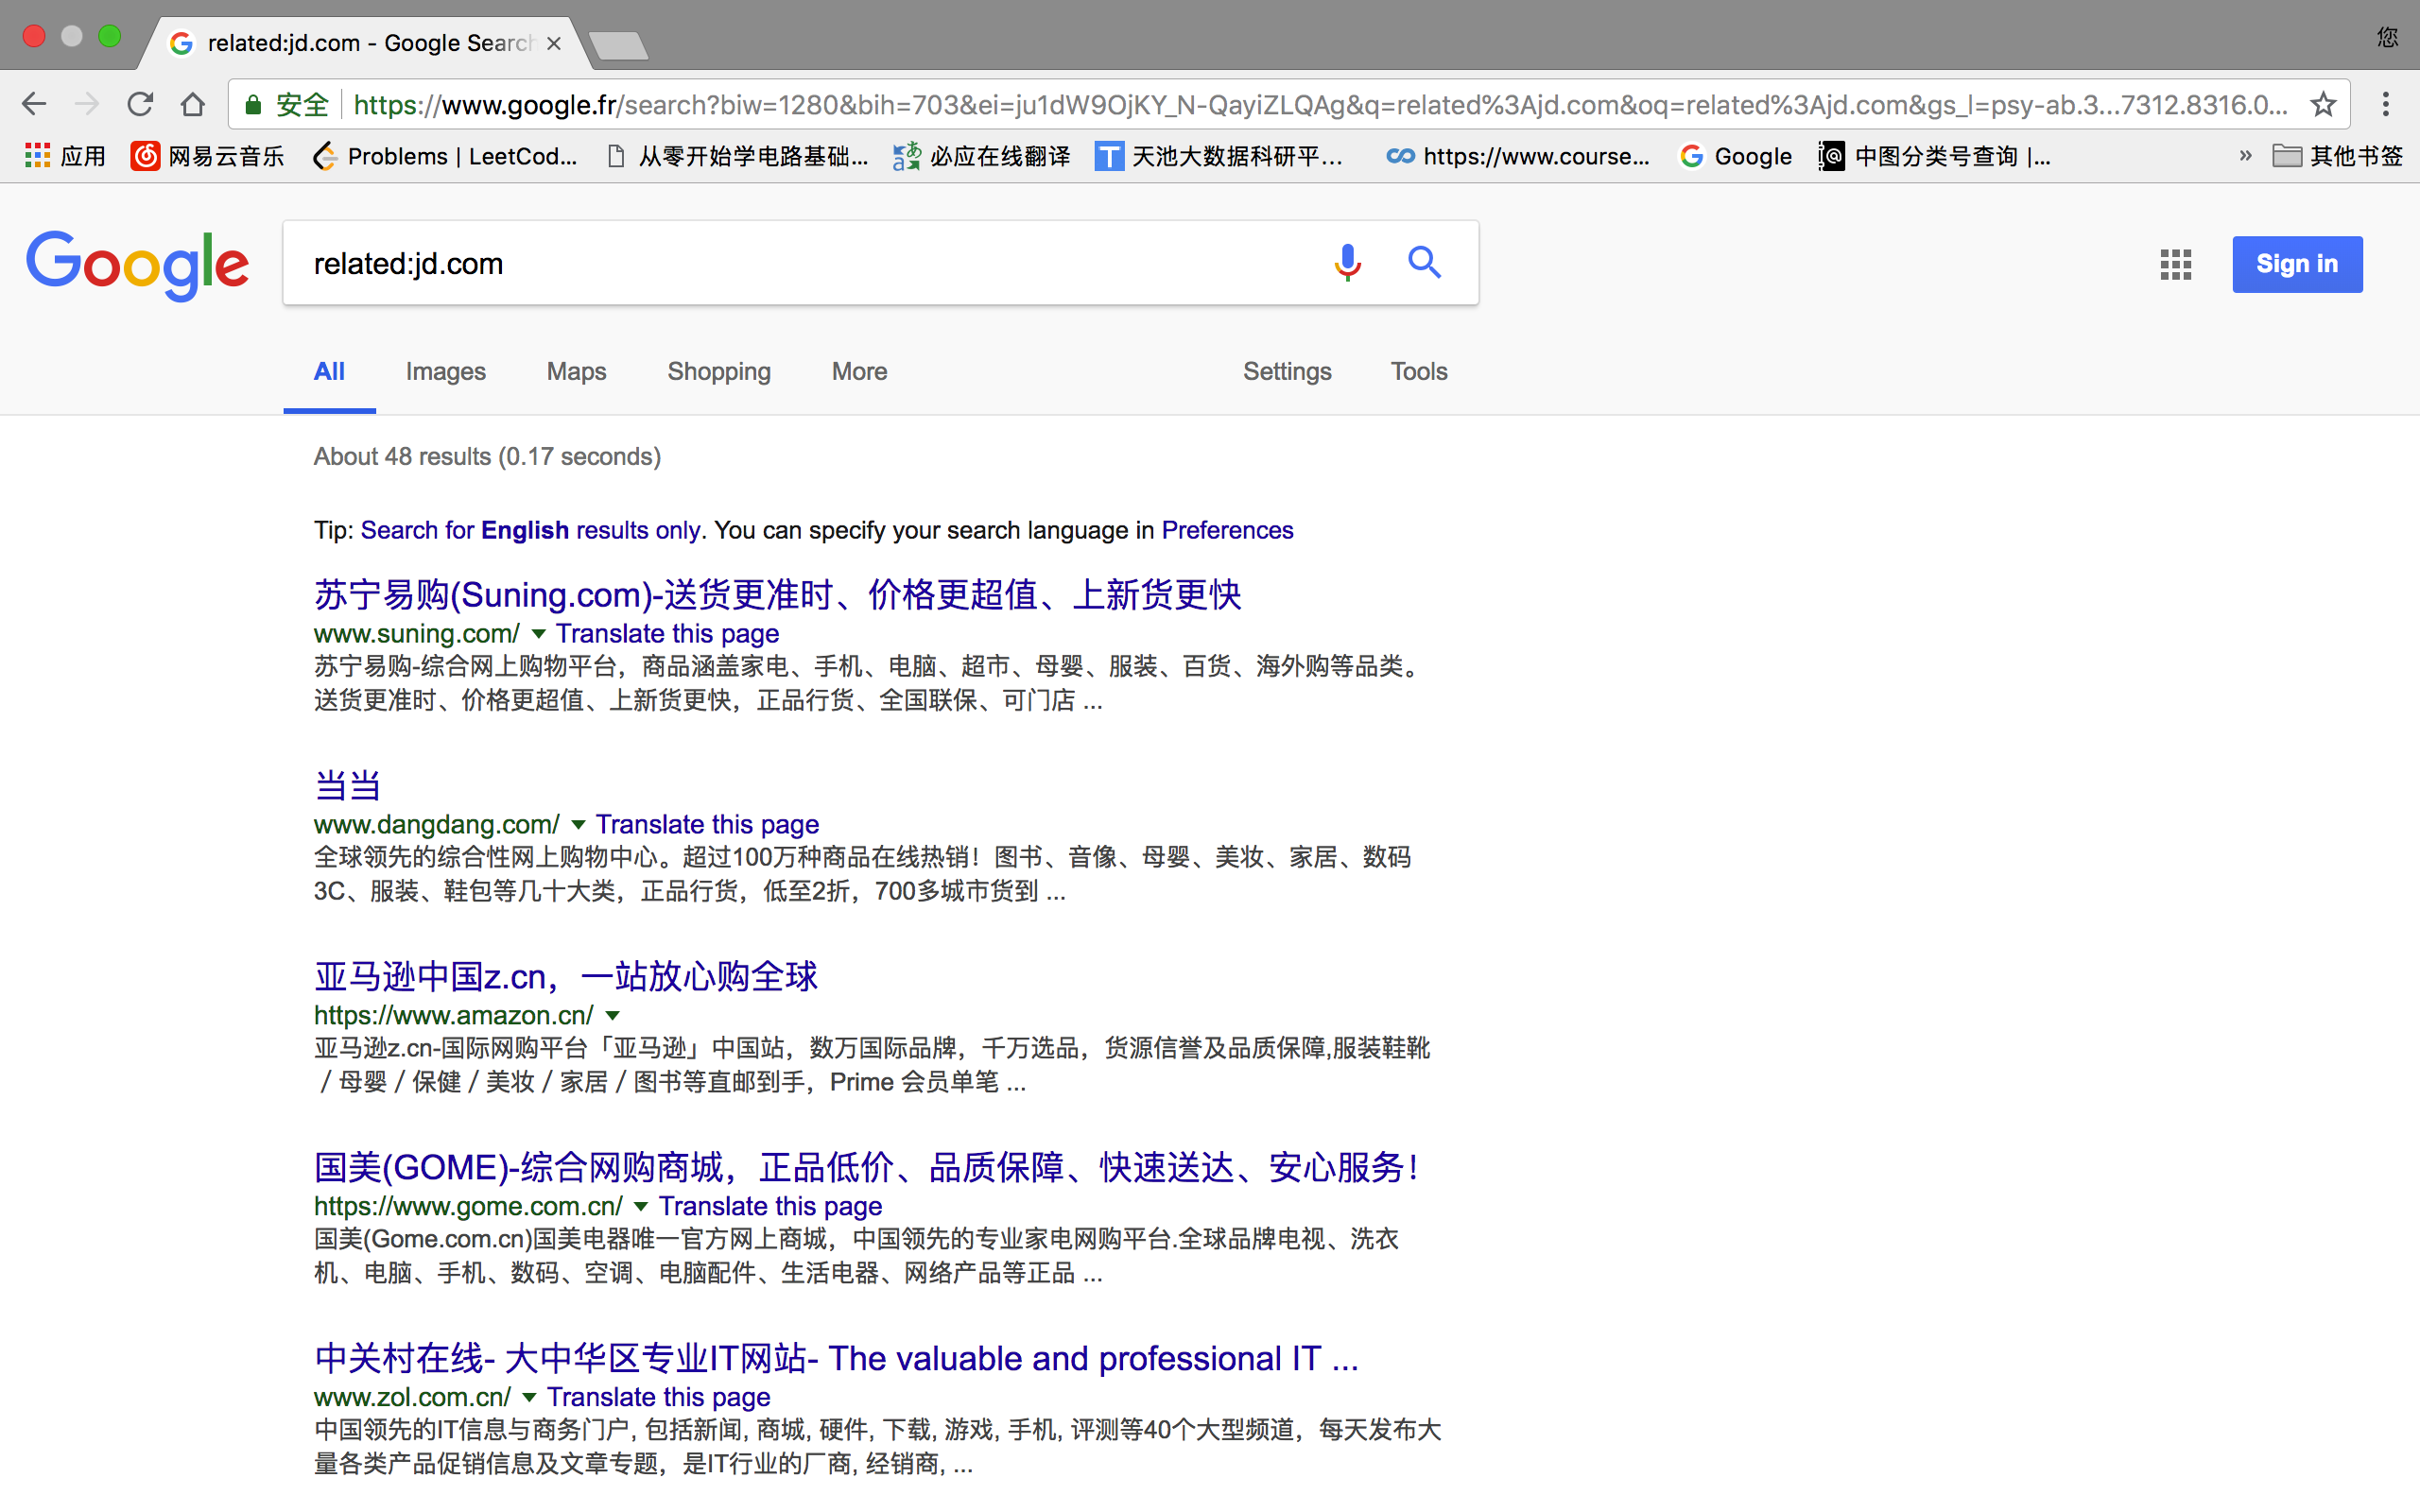Open the More search categories menu
Image resolution: width=2420 pixels, height=1512 pixels.
coord(859,372)
